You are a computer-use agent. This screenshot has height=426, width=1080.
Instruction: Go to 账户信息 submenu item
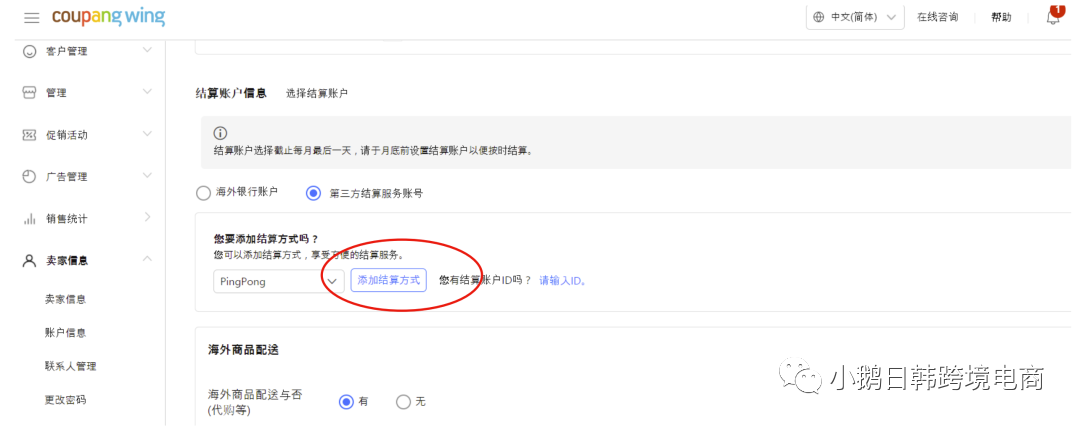coord(65,333)
